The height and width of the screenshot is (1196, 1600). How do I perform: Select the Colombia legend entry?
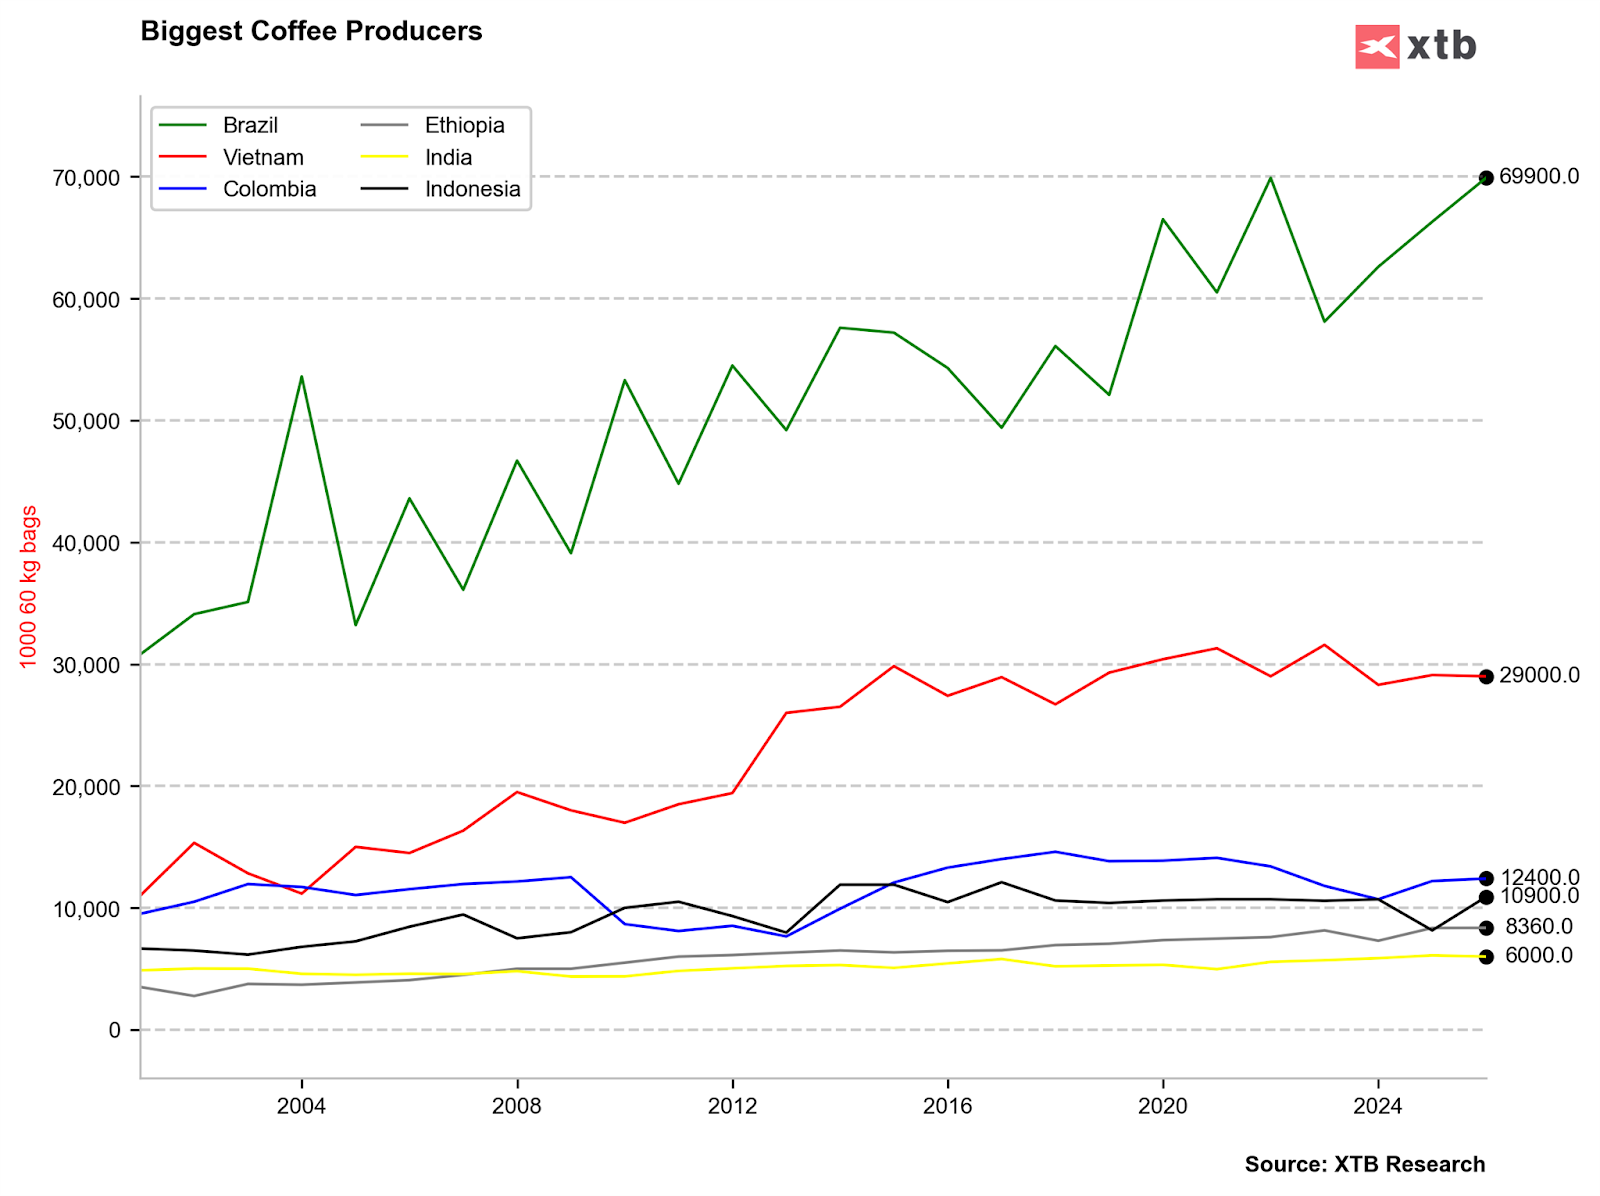tap(238, 189)
